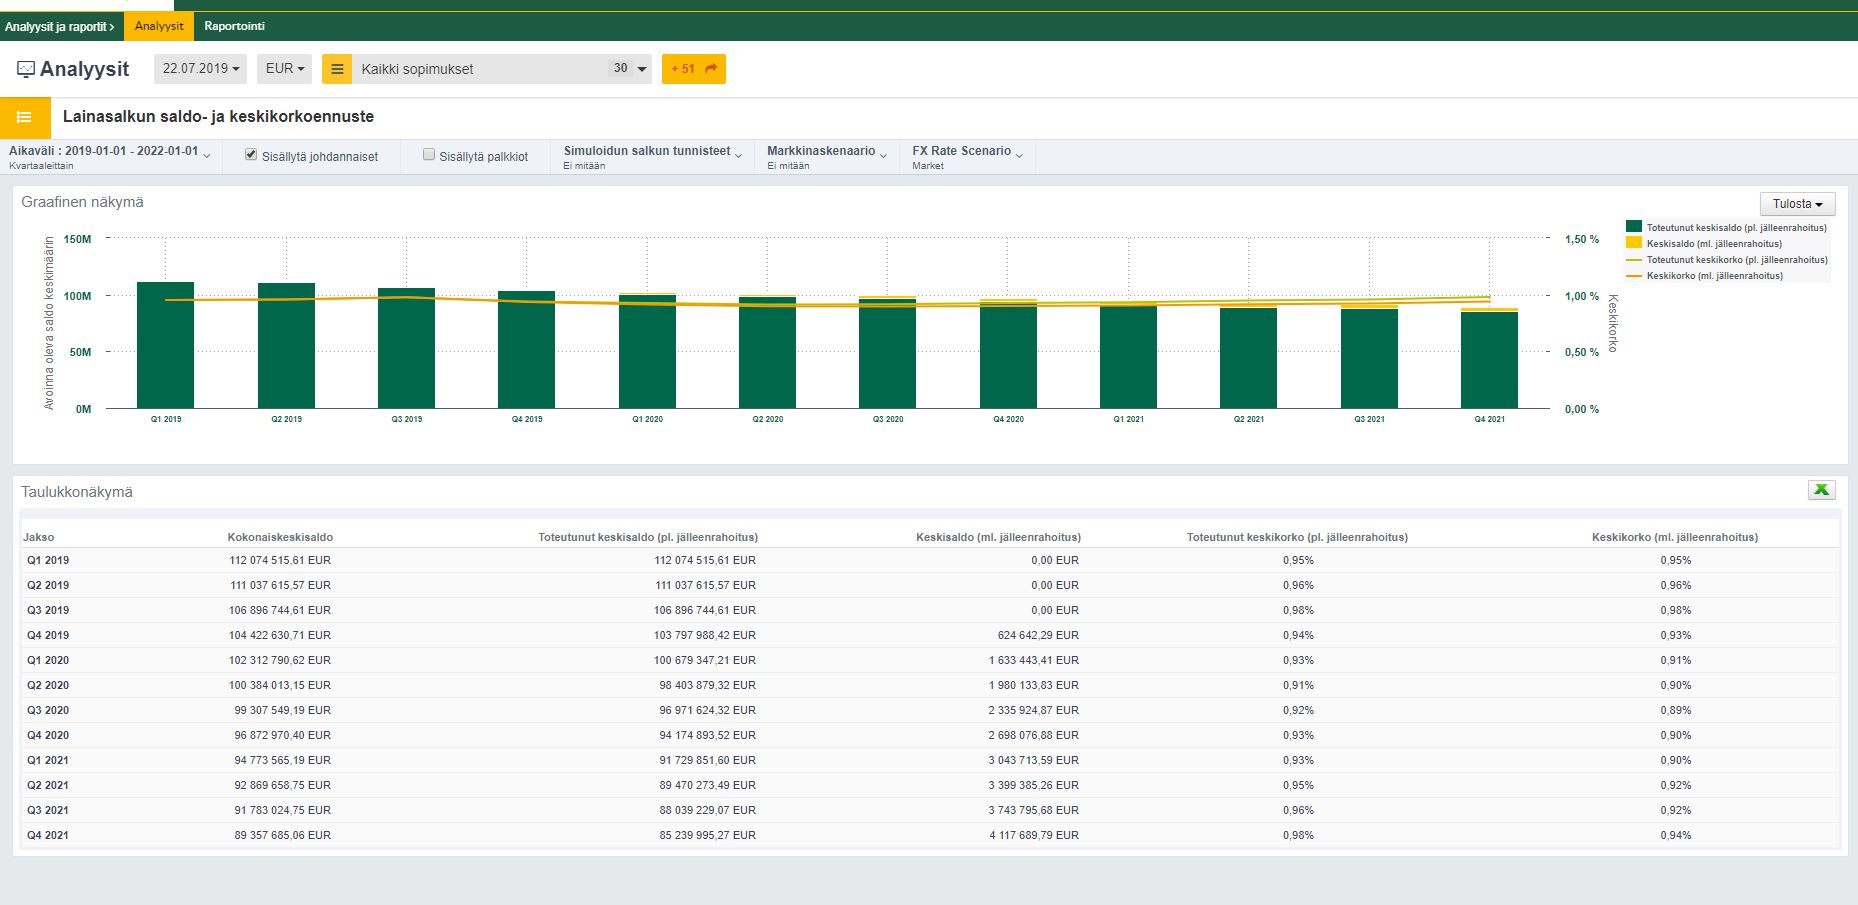This screenshot has height=905, width=1858.
Task: Click Toteutunut keskikorko line legend icon
Action: pyautogui.click(x=1634, y=260)
